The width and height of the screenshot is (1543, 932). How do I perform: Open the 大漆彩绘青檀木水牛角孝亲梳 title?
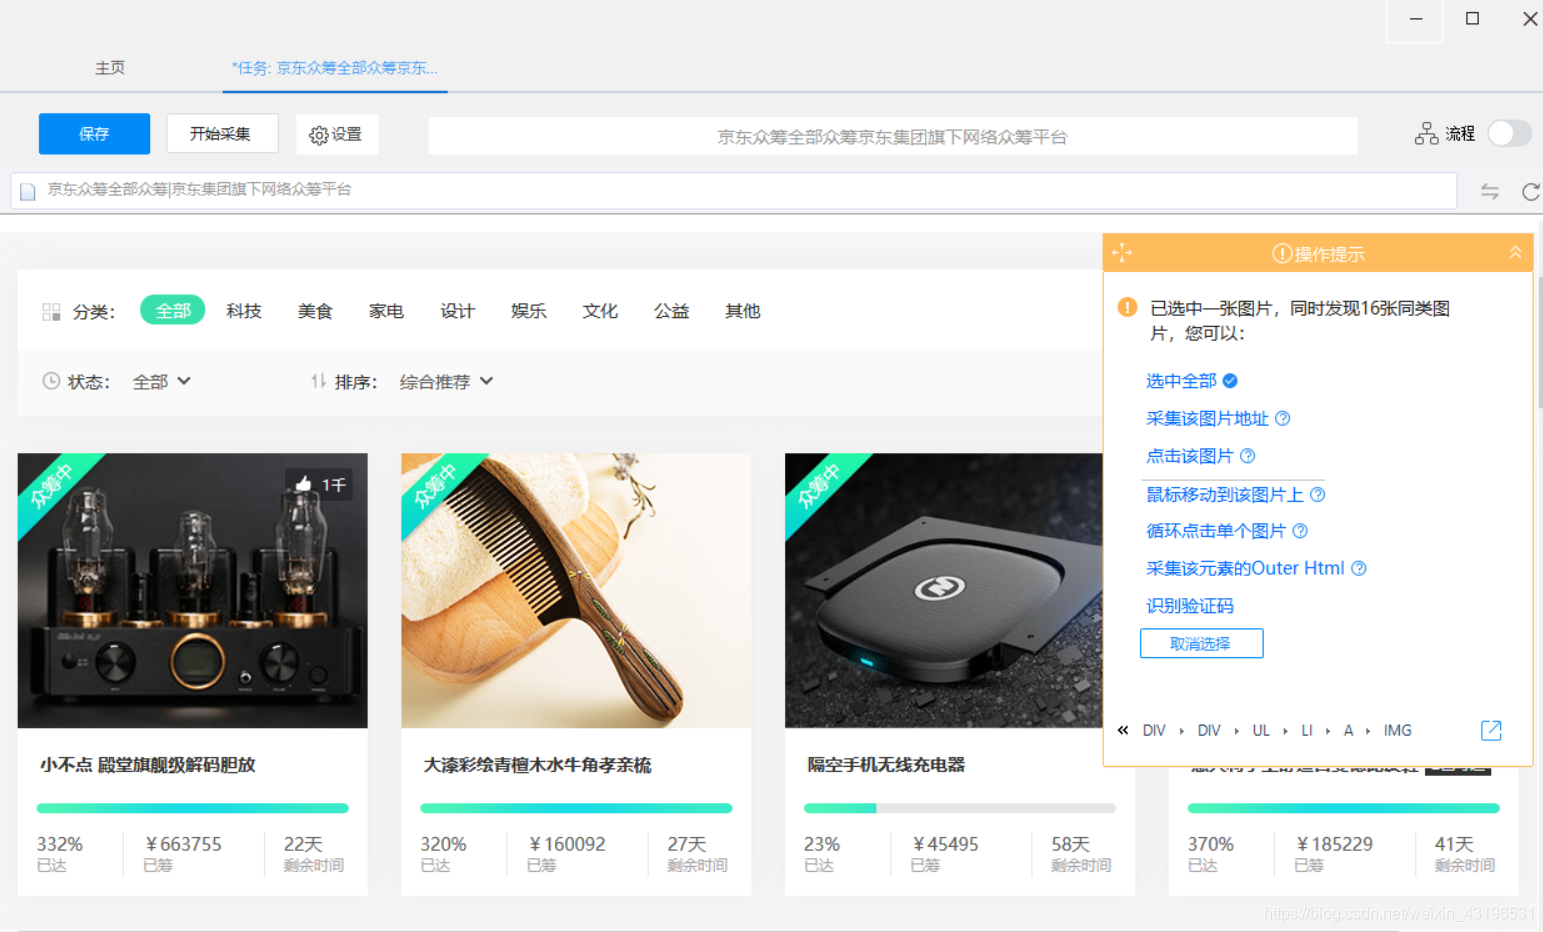(x=537, y=765)
